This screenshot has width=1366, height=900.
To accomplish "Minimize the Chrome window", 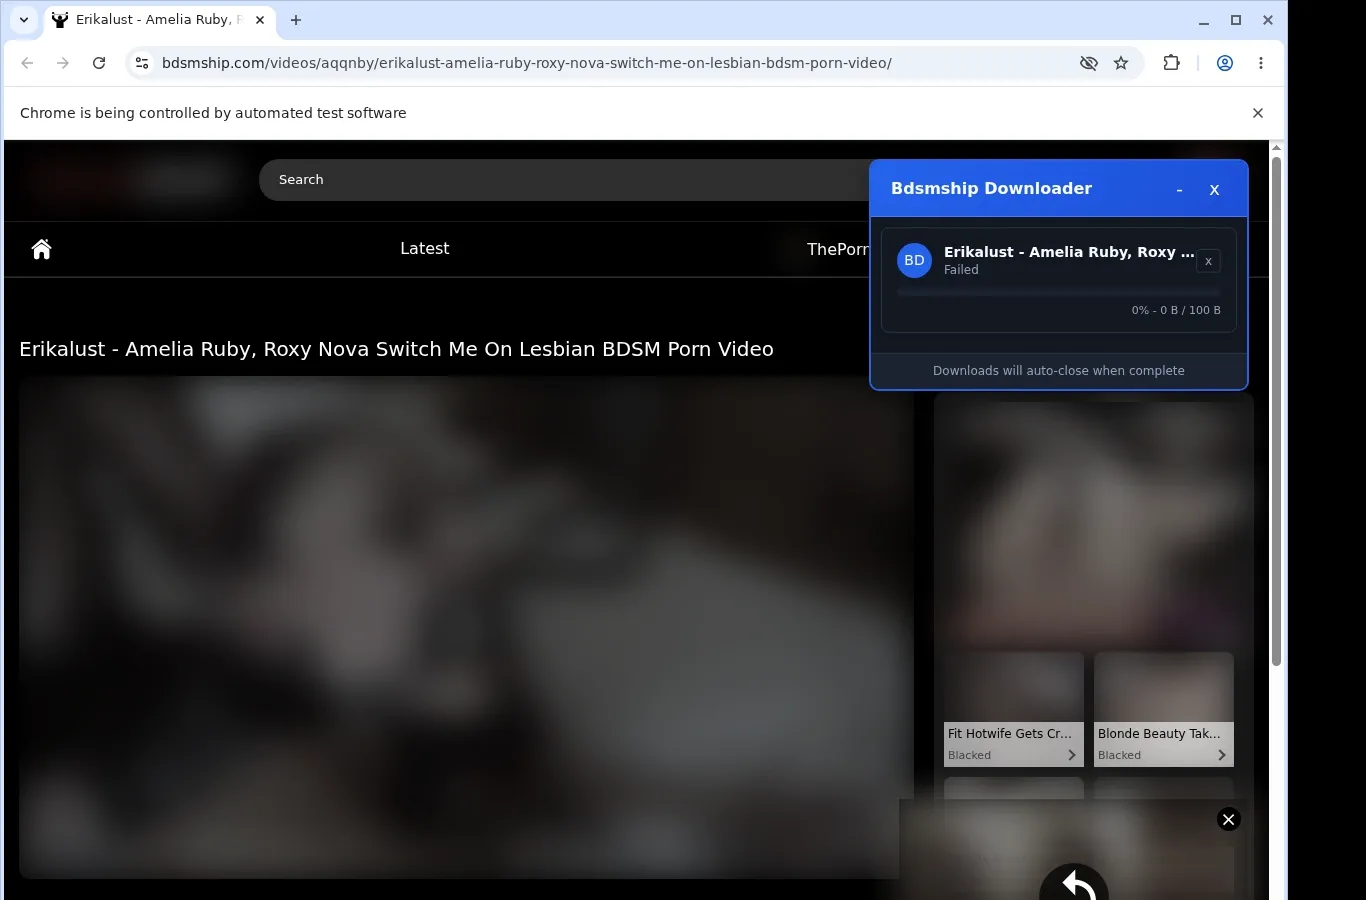I will click(1204, 20).
